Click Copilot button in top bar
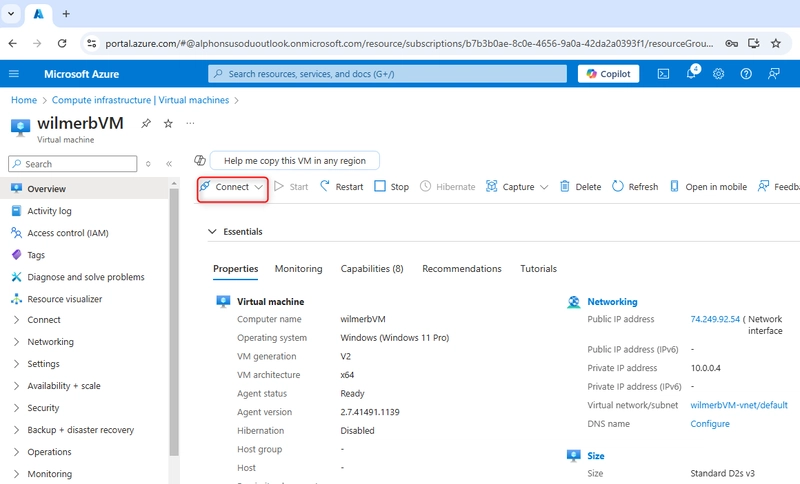Image resolution: width=800 pixels, height=484 pixels. (608, 74)
